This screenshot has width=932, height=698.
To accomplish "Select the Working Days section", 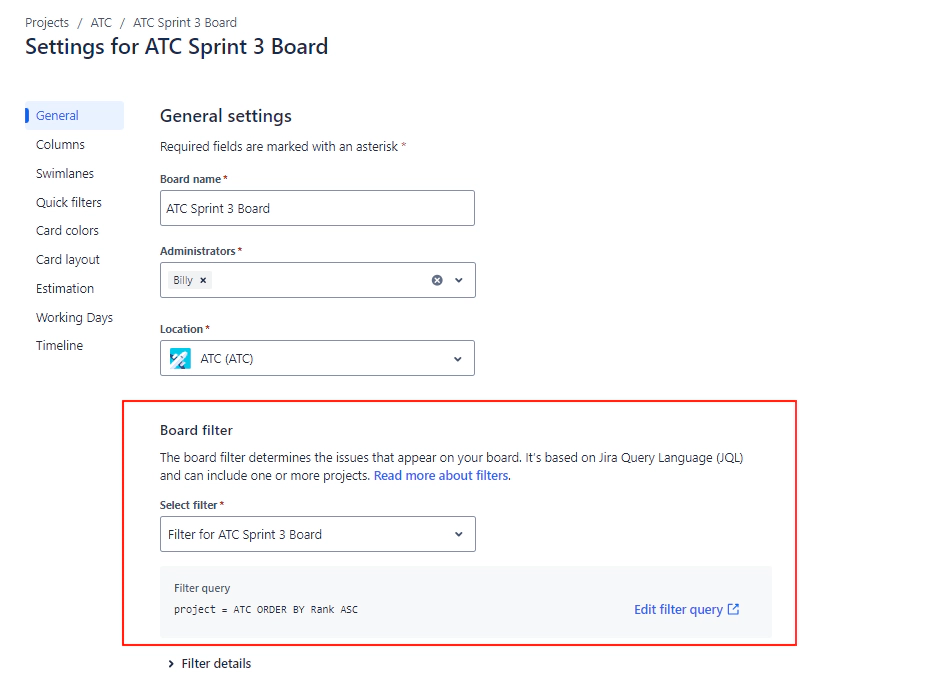I will [74, 317].
